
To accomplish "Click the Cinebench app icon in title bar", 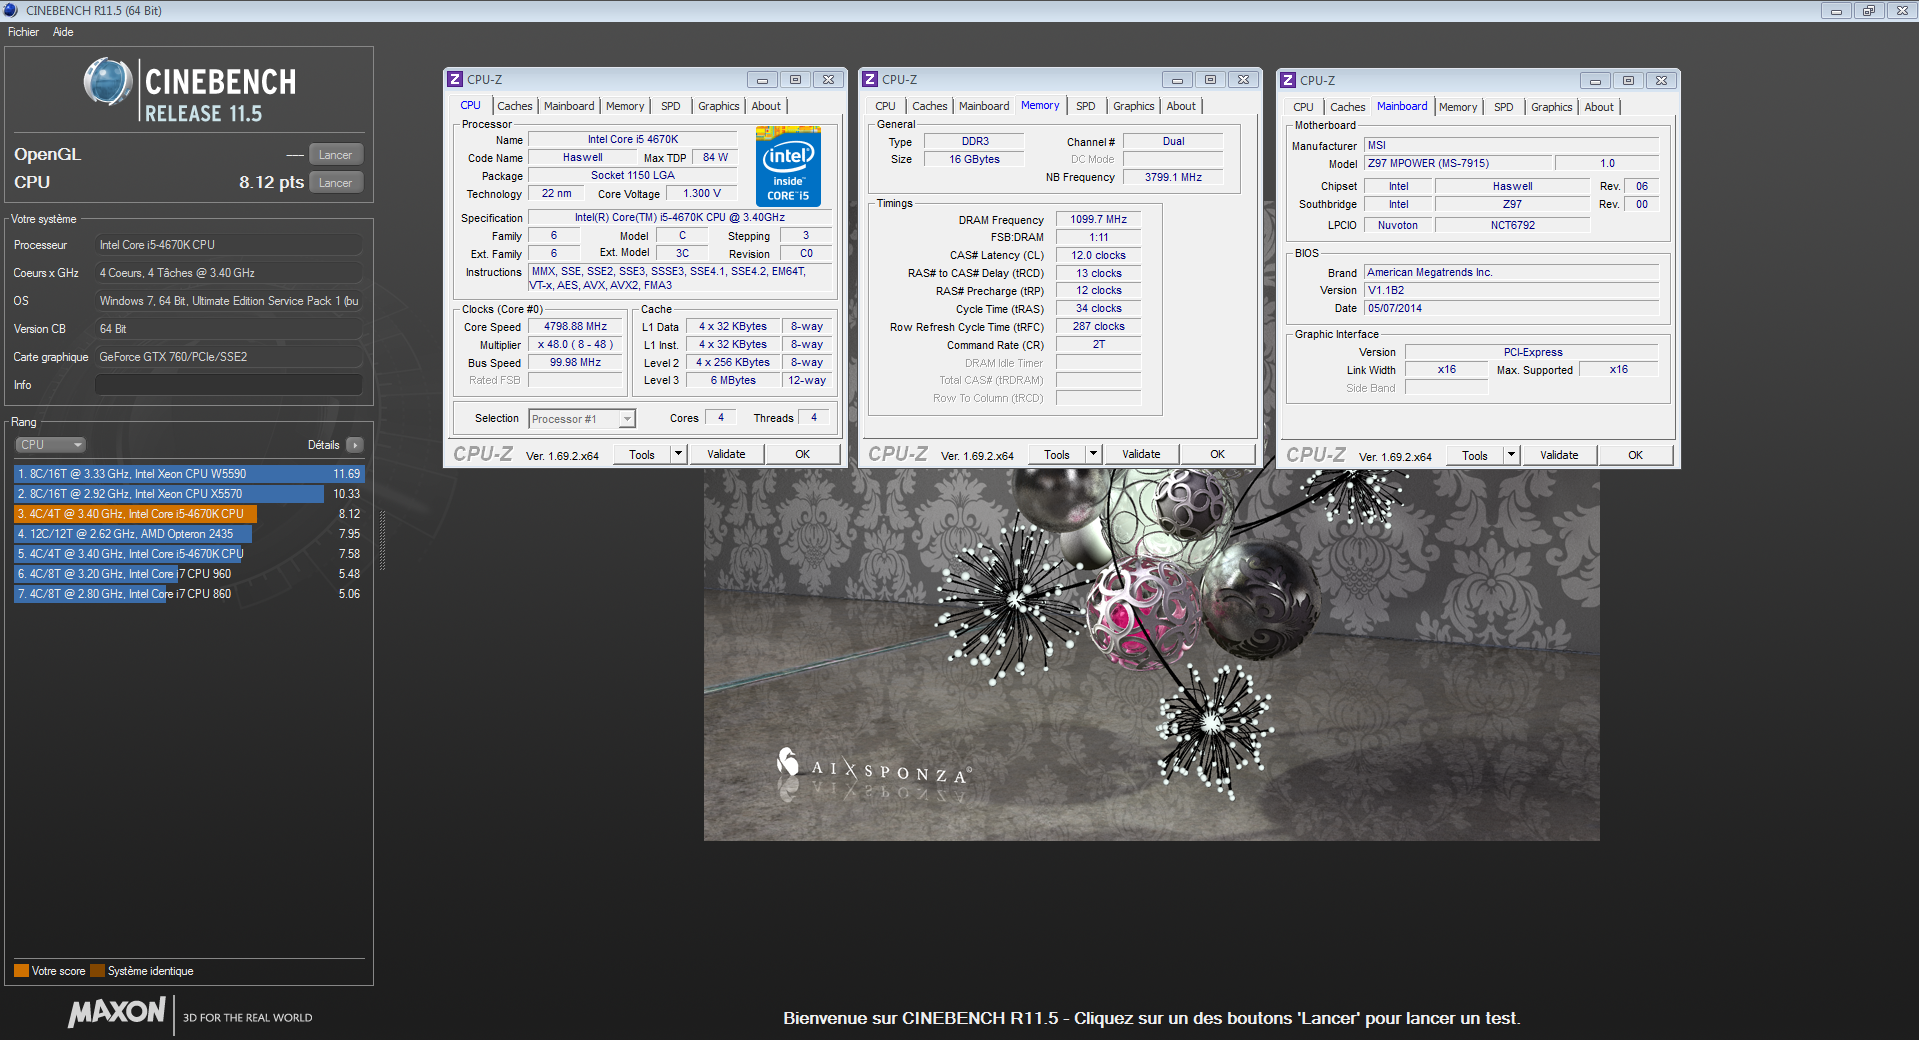I will click(11, 10).
